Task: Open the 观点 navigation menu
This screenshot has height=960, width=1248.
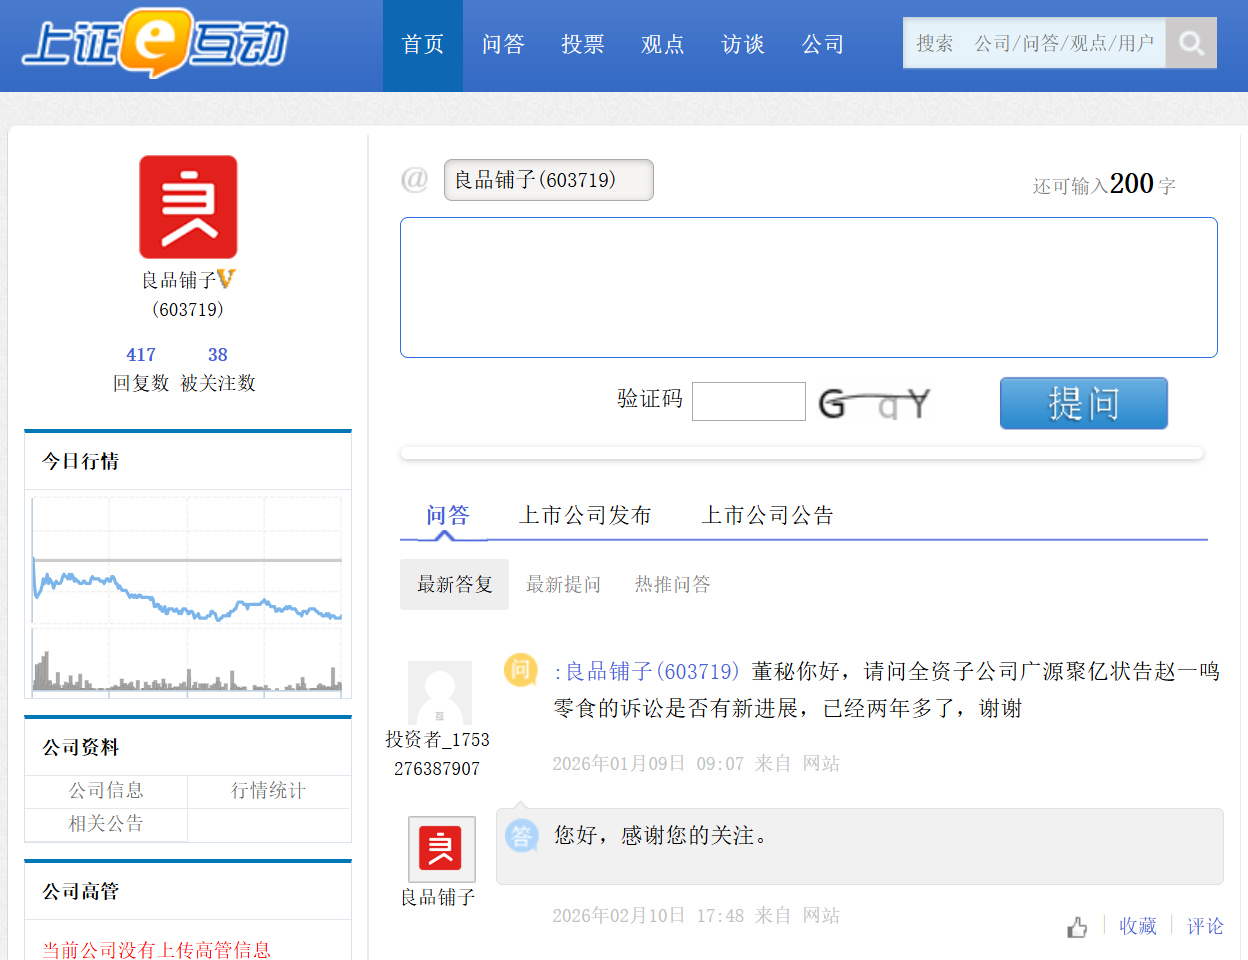Action: [663, 45]
